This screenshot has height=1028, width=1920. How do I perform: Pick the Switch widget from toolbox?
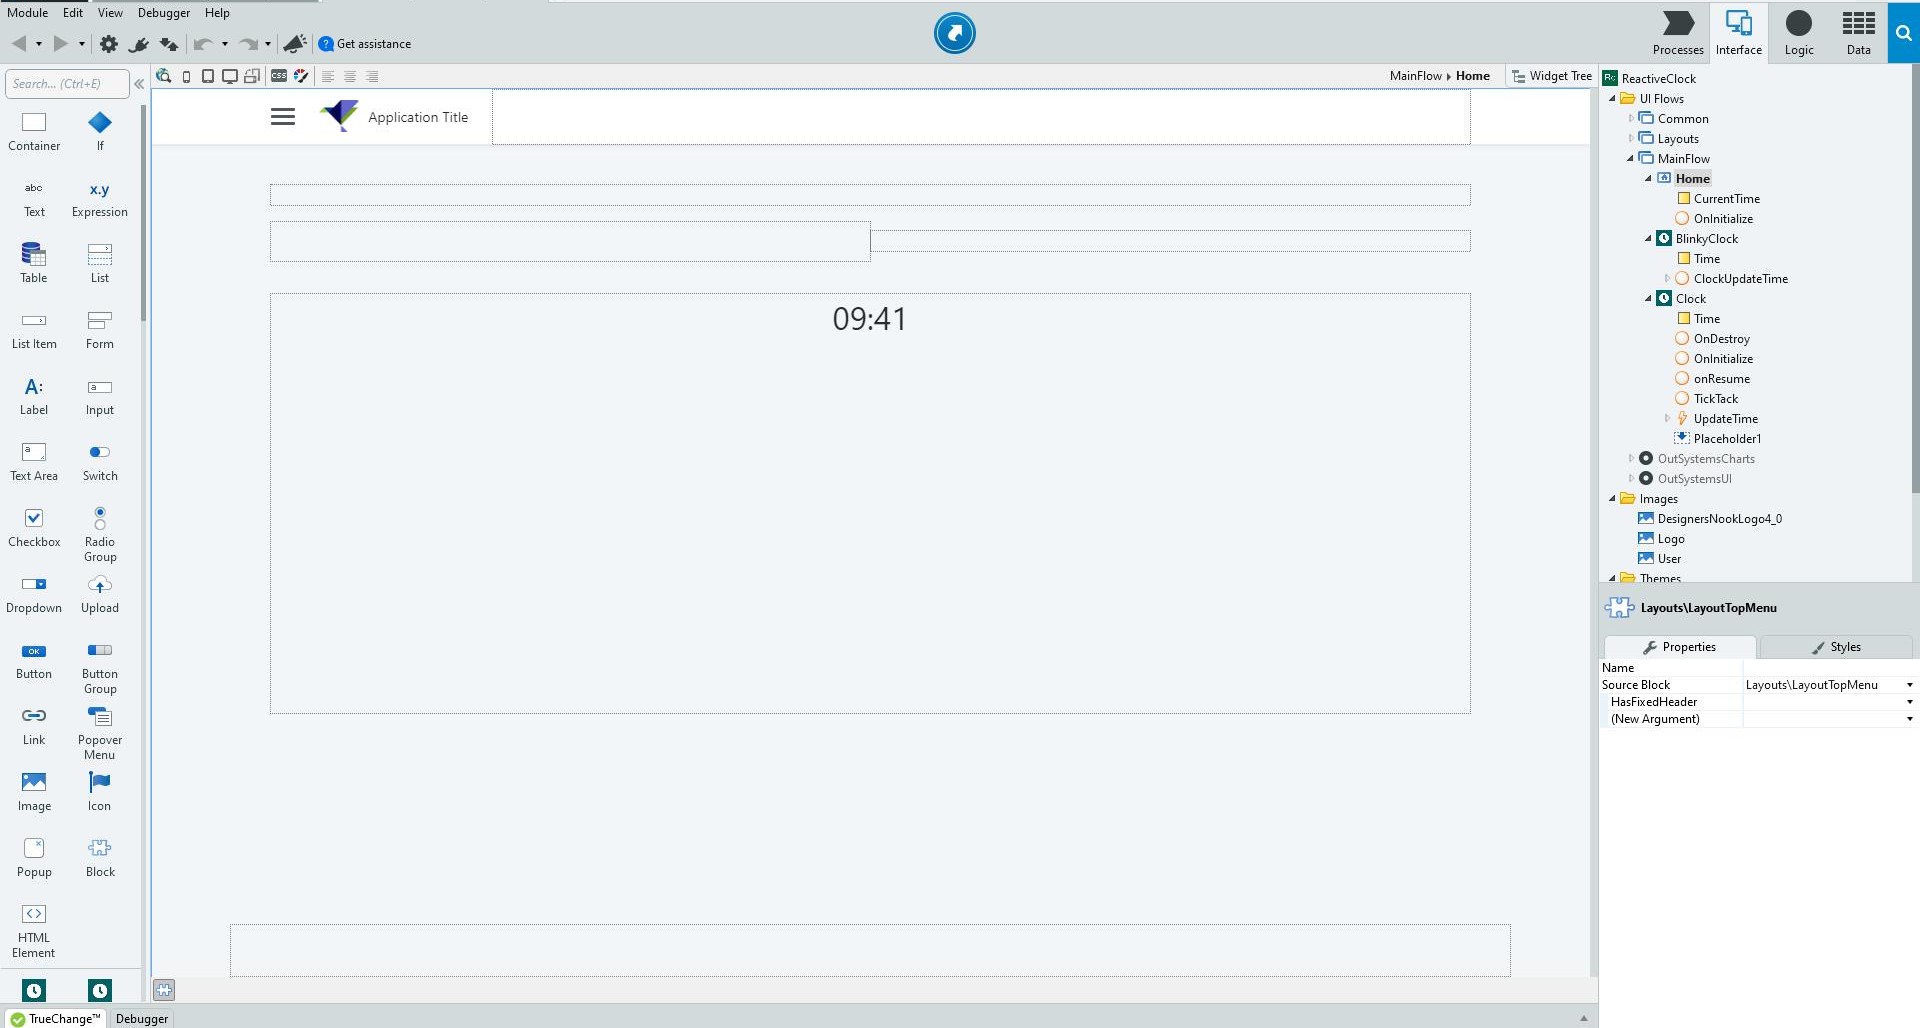tap(100, 462)
